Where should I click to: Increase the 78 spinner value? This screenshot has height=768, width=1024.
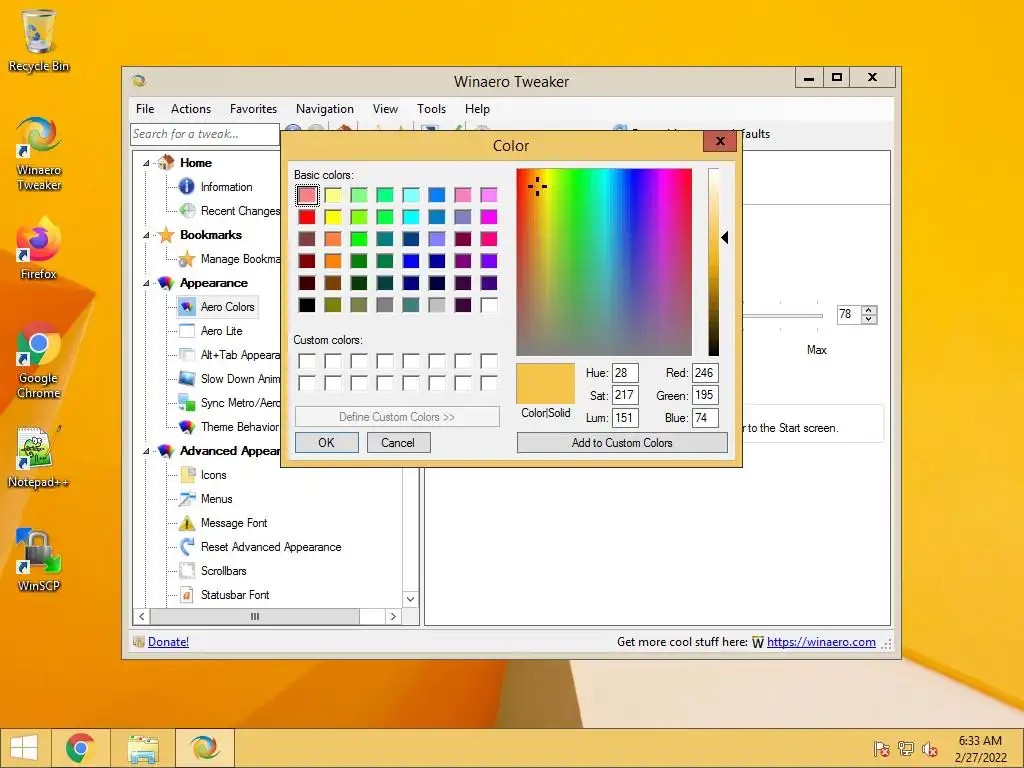pyautogui.click(x=869, y=310)
